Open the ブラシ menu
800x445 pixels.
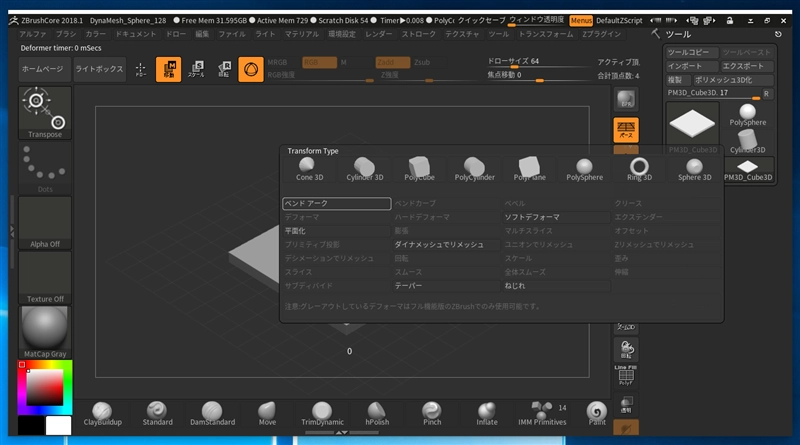(66, 34)
